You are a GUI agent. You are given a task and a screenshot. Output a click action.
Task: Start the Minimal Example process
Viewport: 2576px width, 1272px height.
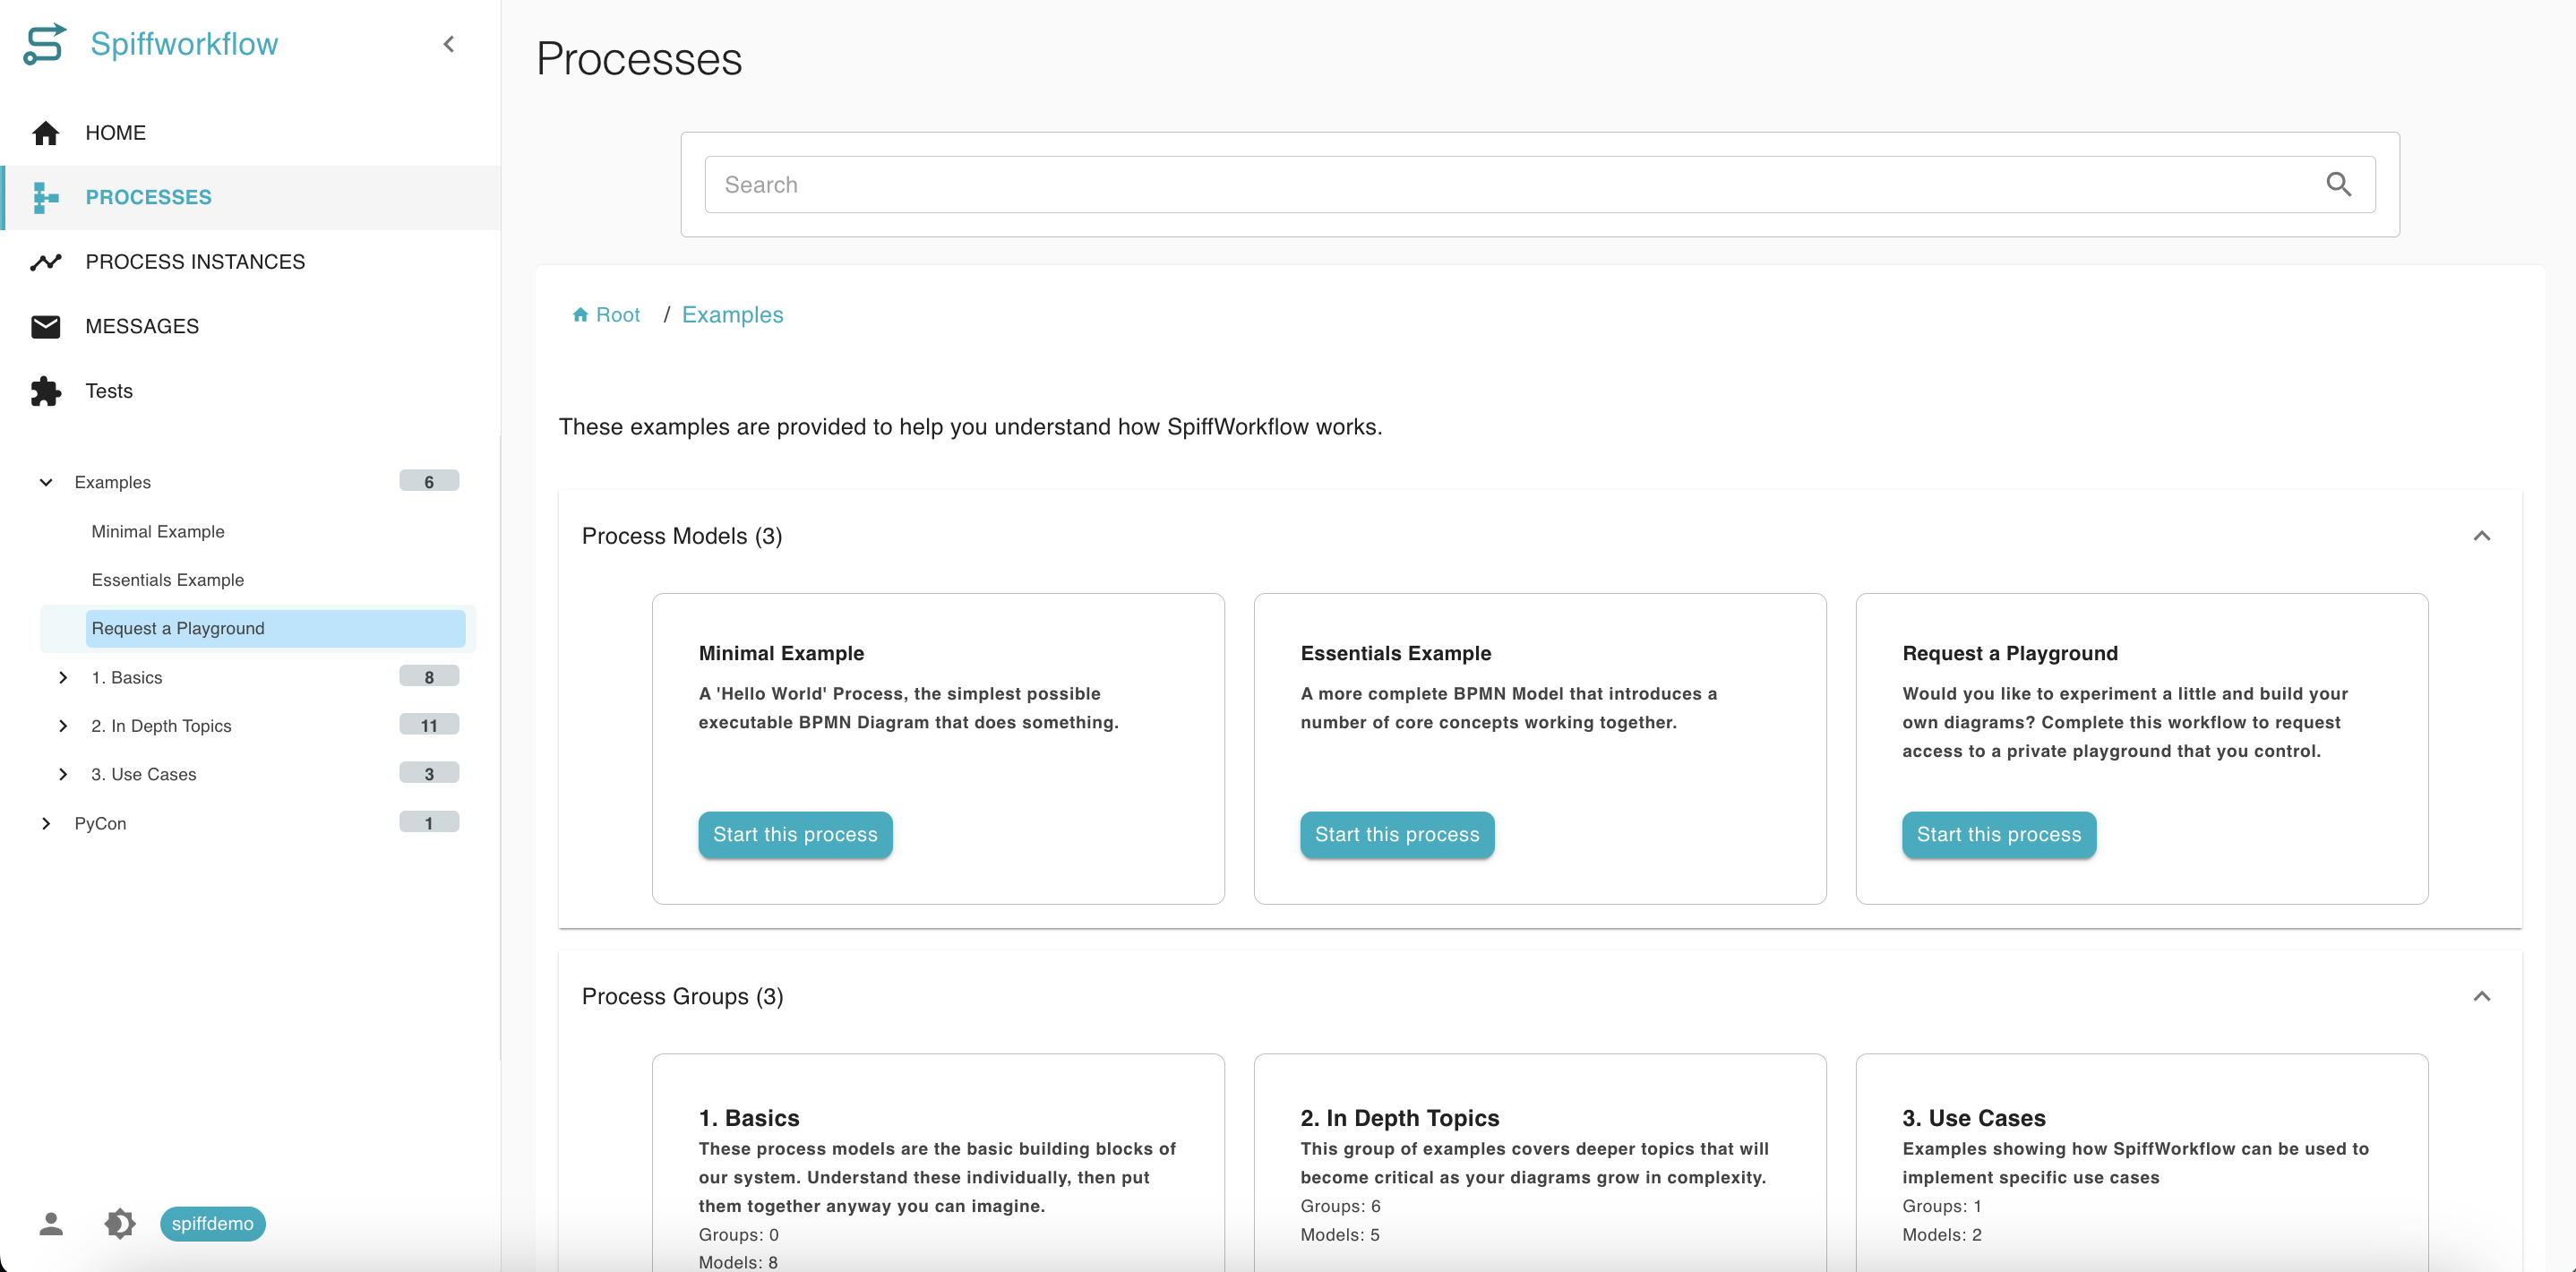(x=795, y=835)
